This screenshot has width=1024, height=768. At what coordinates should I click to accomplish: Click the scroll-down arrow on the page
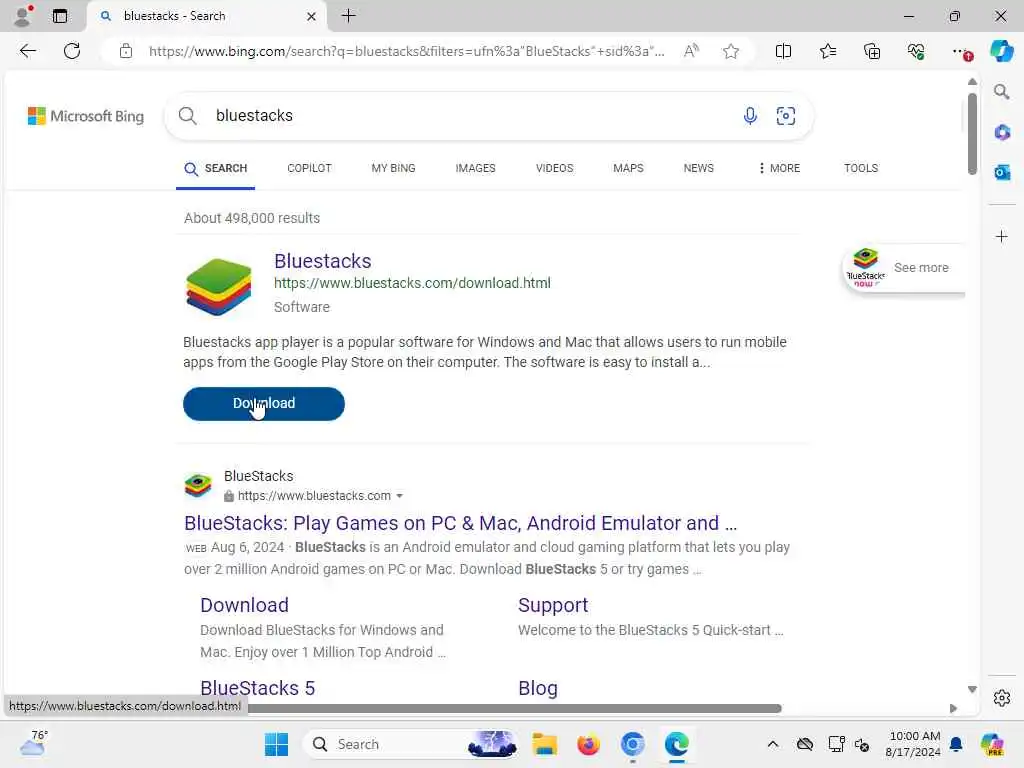click(x=972, y=690)
